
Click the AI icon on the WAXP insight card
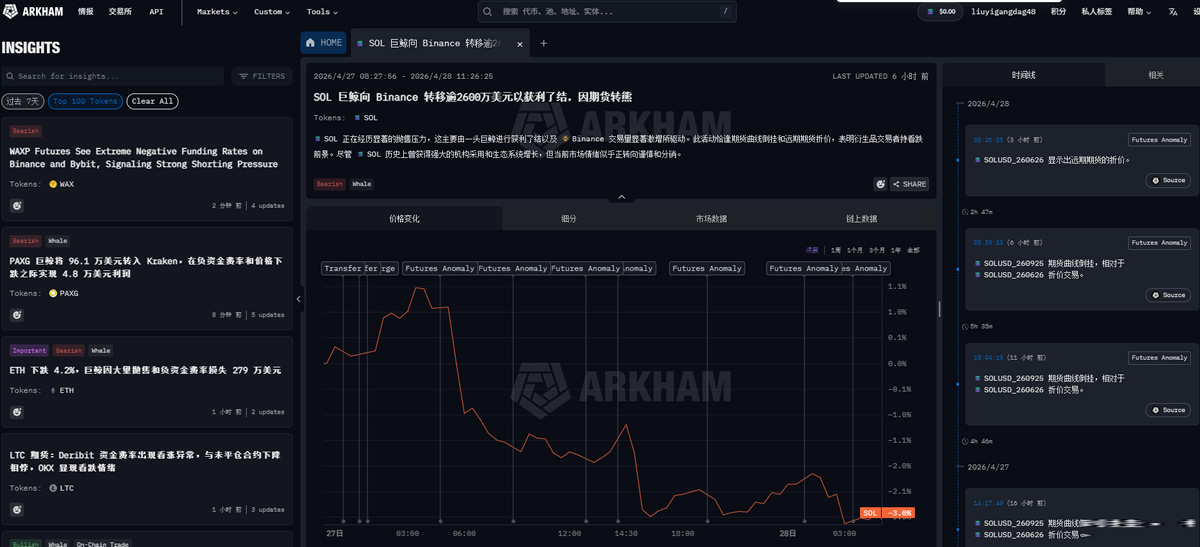tap(17, 205)
